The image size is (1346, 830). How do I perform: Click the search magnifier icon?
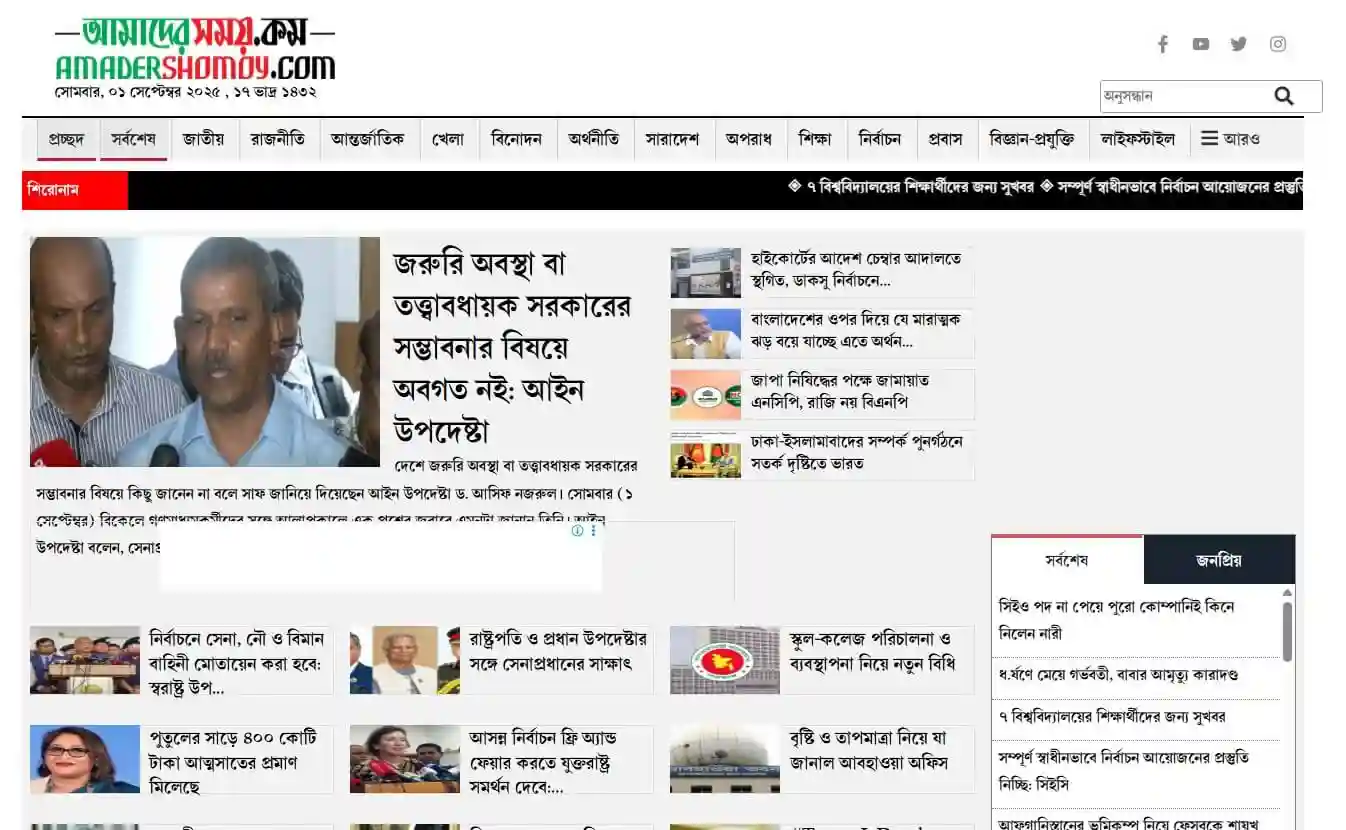click(x=1285, y=96)
